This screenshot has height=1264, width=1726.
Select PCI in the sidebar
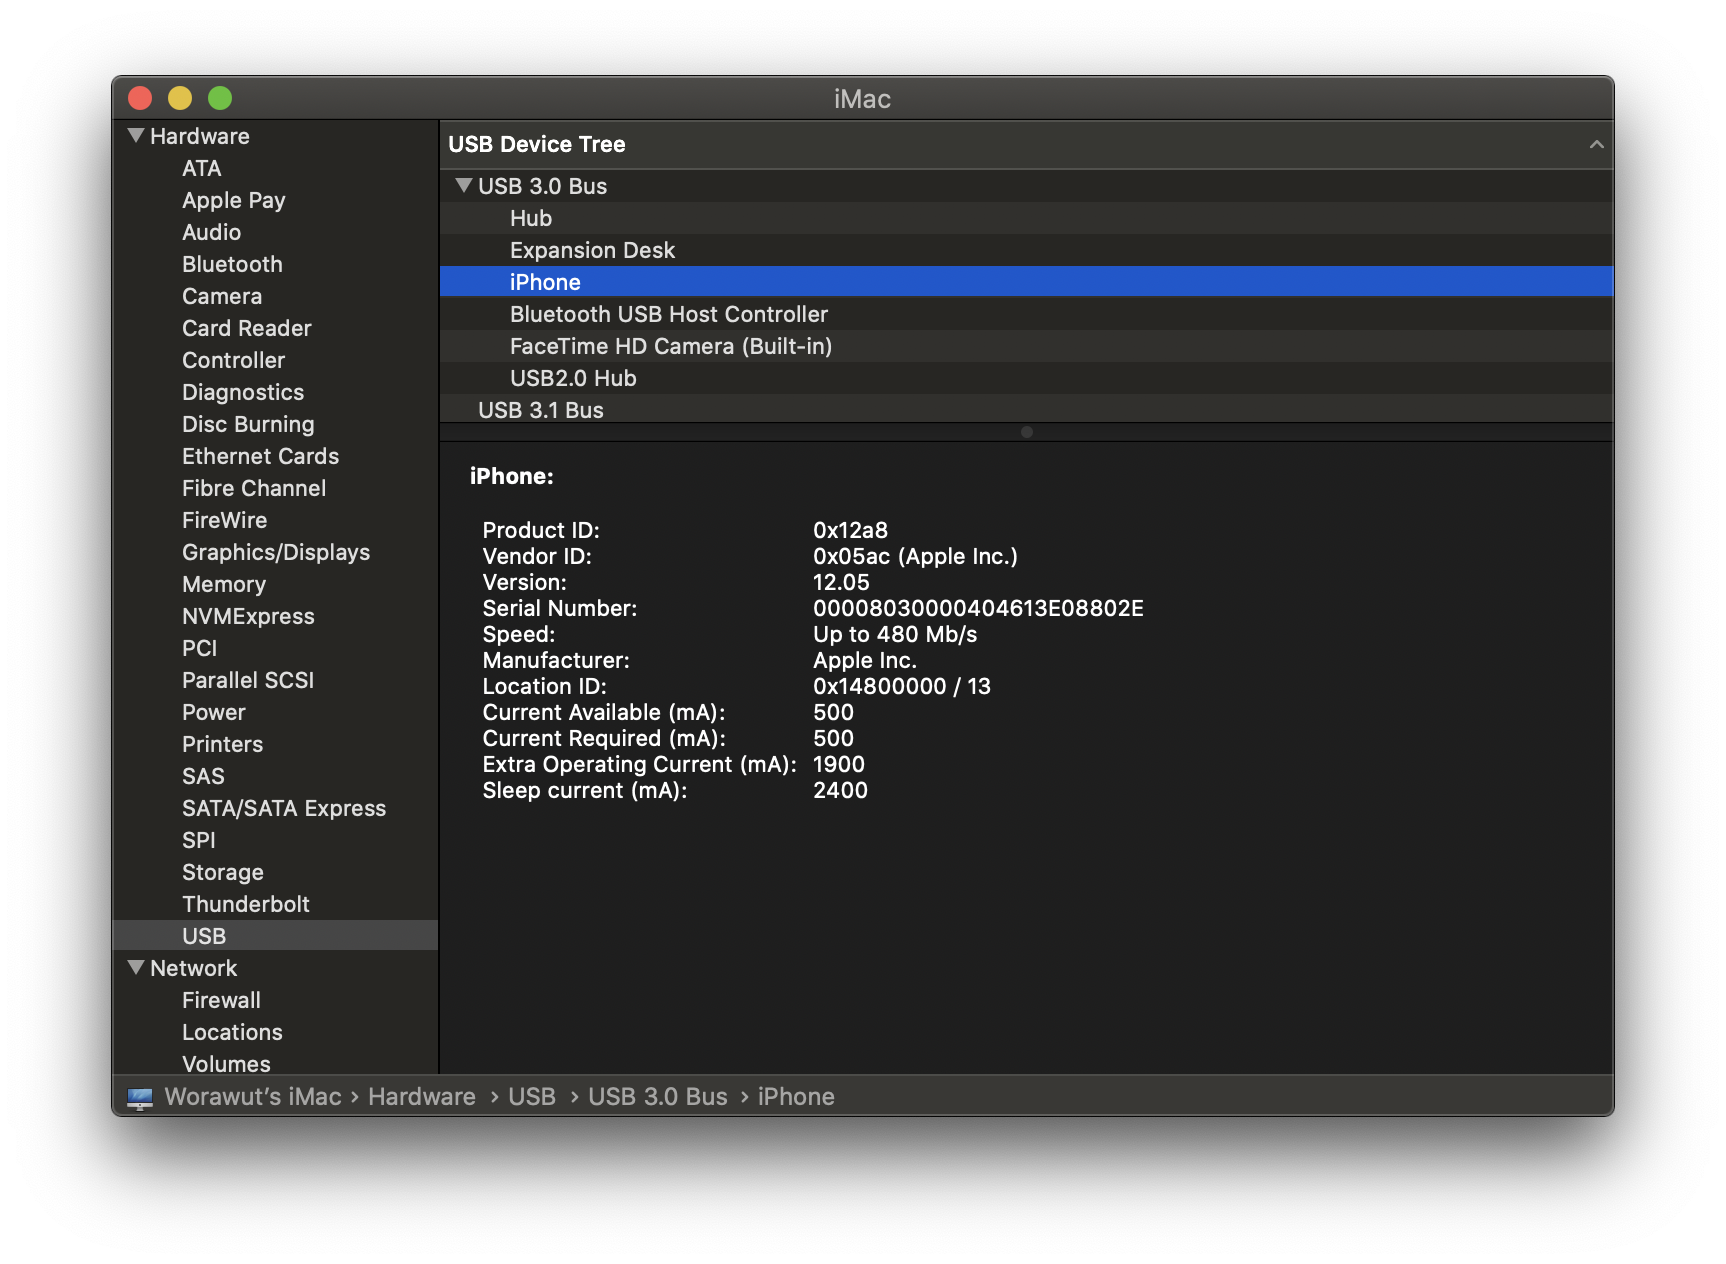(199, 648)
